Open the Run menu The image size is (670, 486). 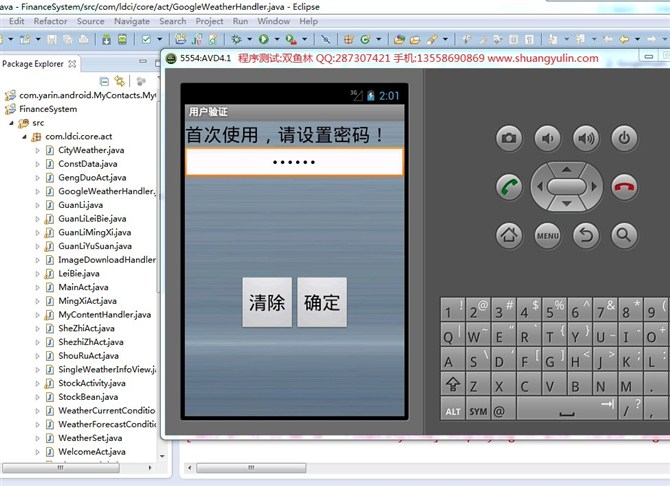[240, 21]
